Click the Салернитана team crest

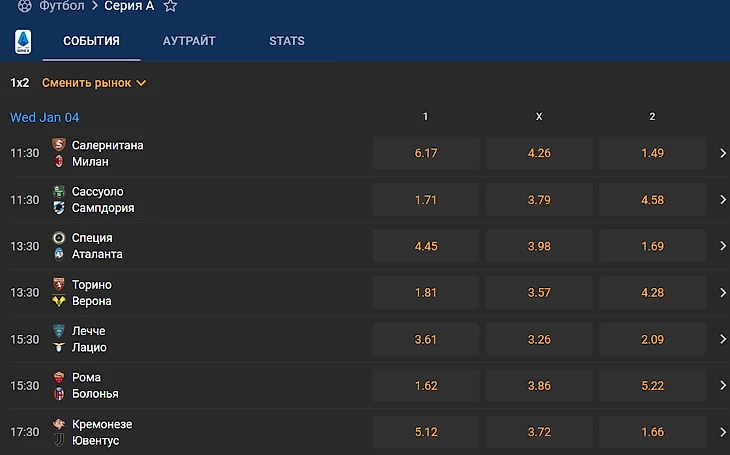[59, 145]
